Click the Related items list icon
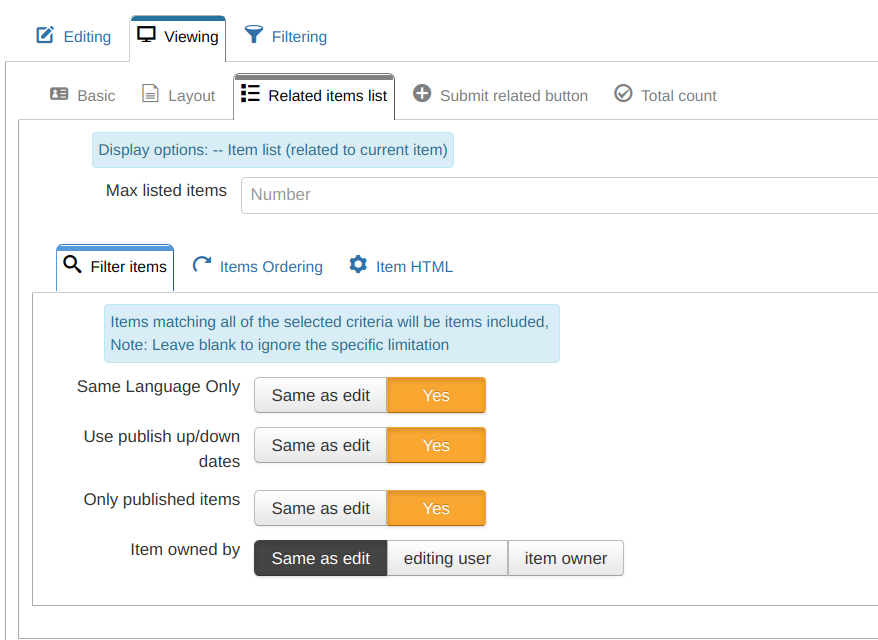Image resolution: width=878 pixels, height=640 pixels. (x=250, y=93)
